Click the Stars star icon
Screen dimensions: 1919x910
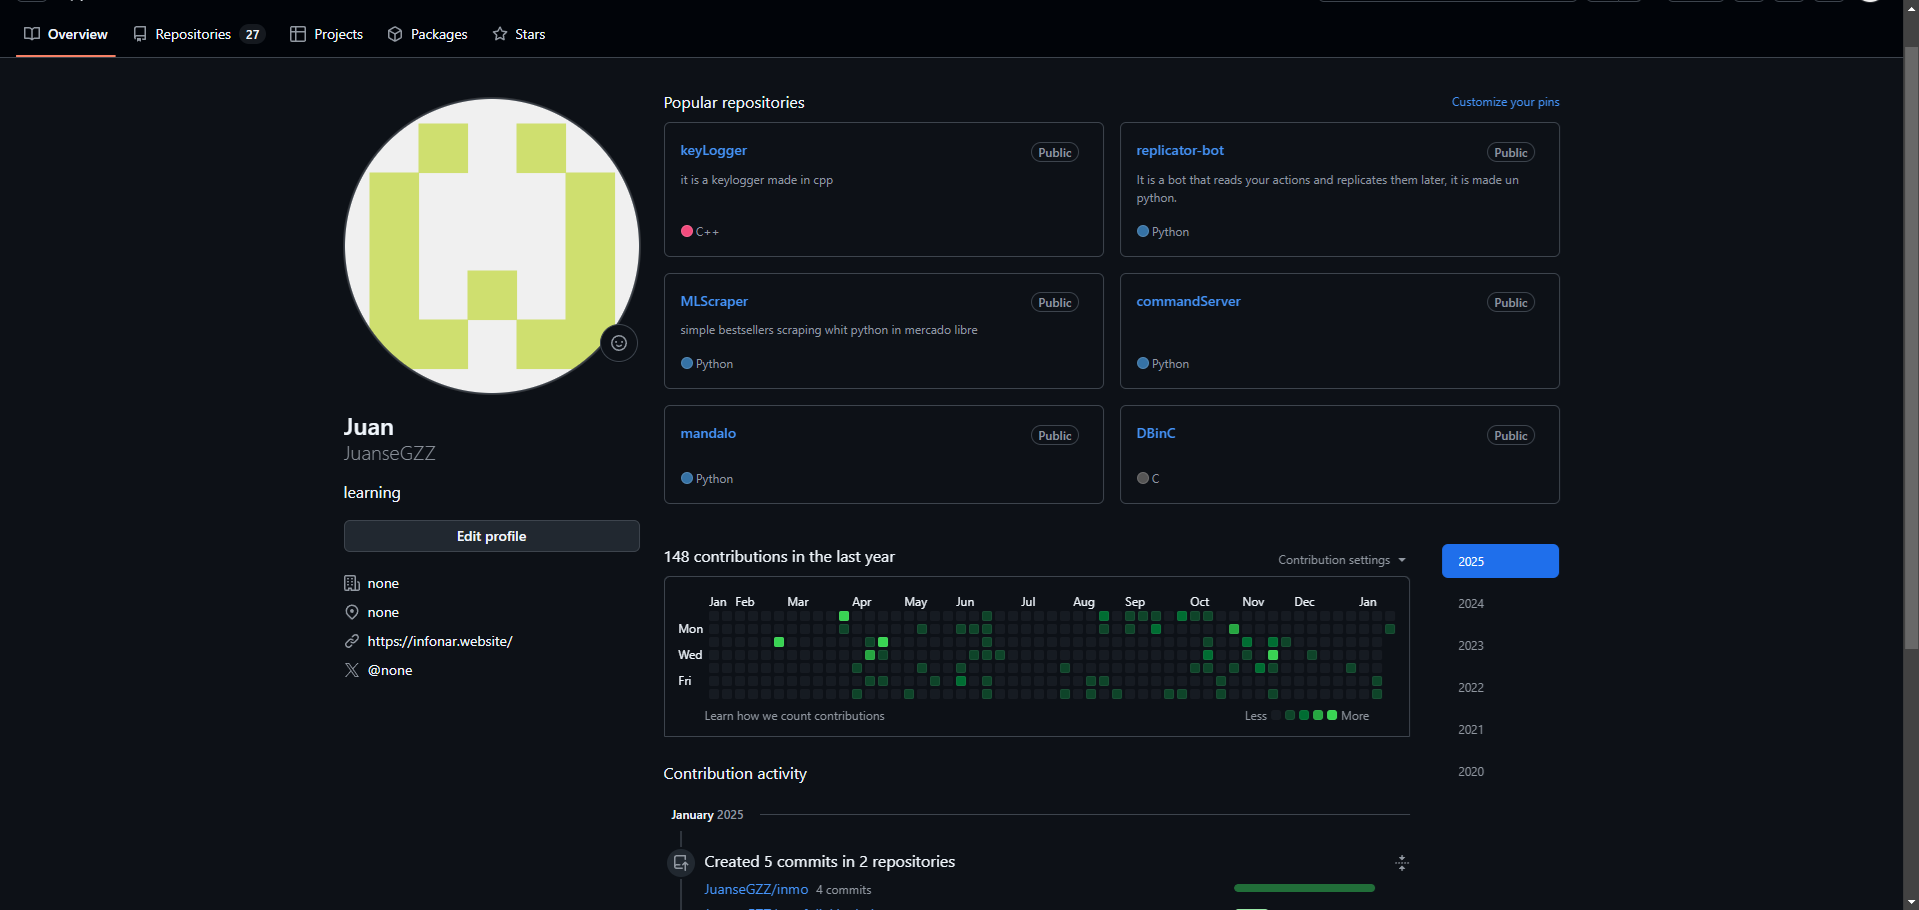[500, 34]
